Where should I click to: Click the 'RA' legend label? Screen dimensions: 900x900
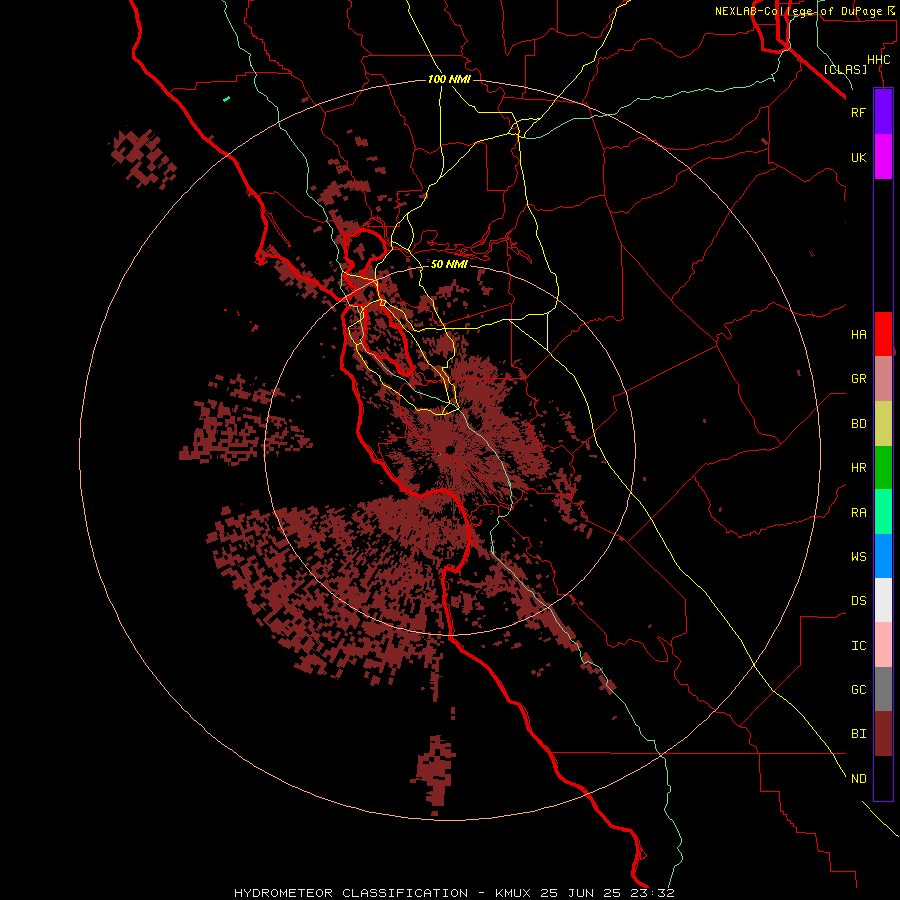[858, 512]
